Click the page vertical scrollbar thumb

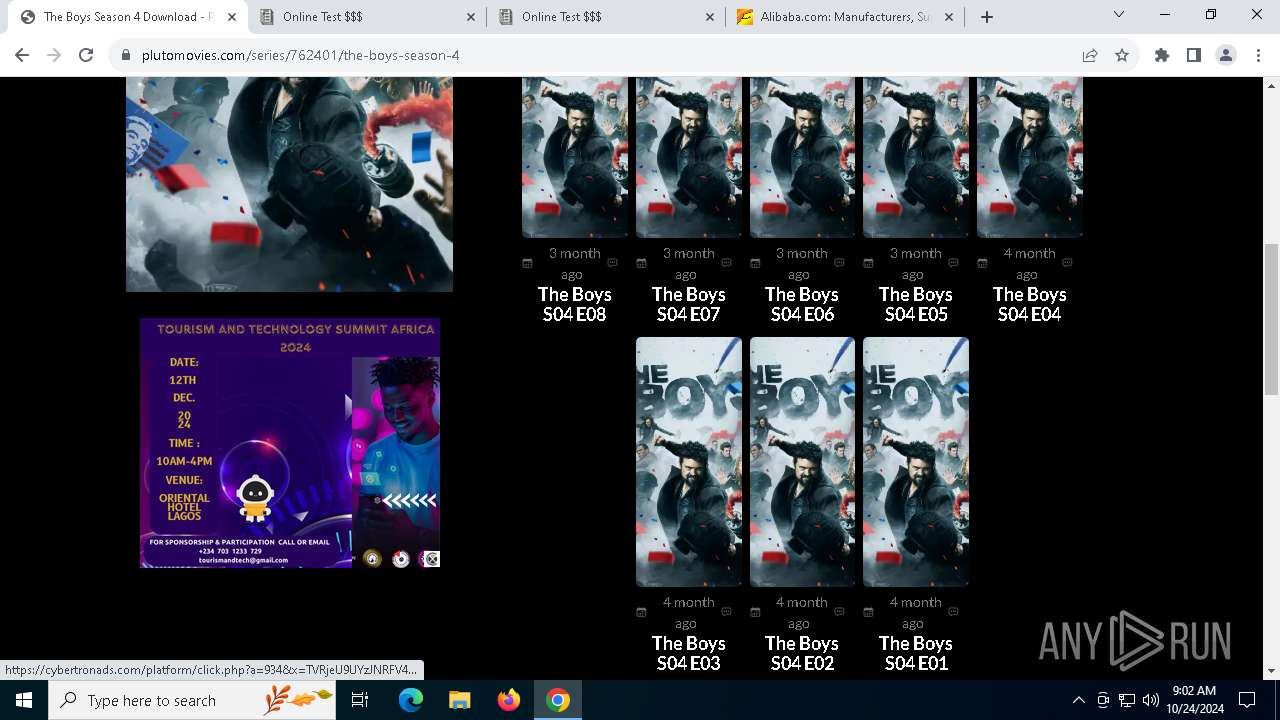(1271, 320)
